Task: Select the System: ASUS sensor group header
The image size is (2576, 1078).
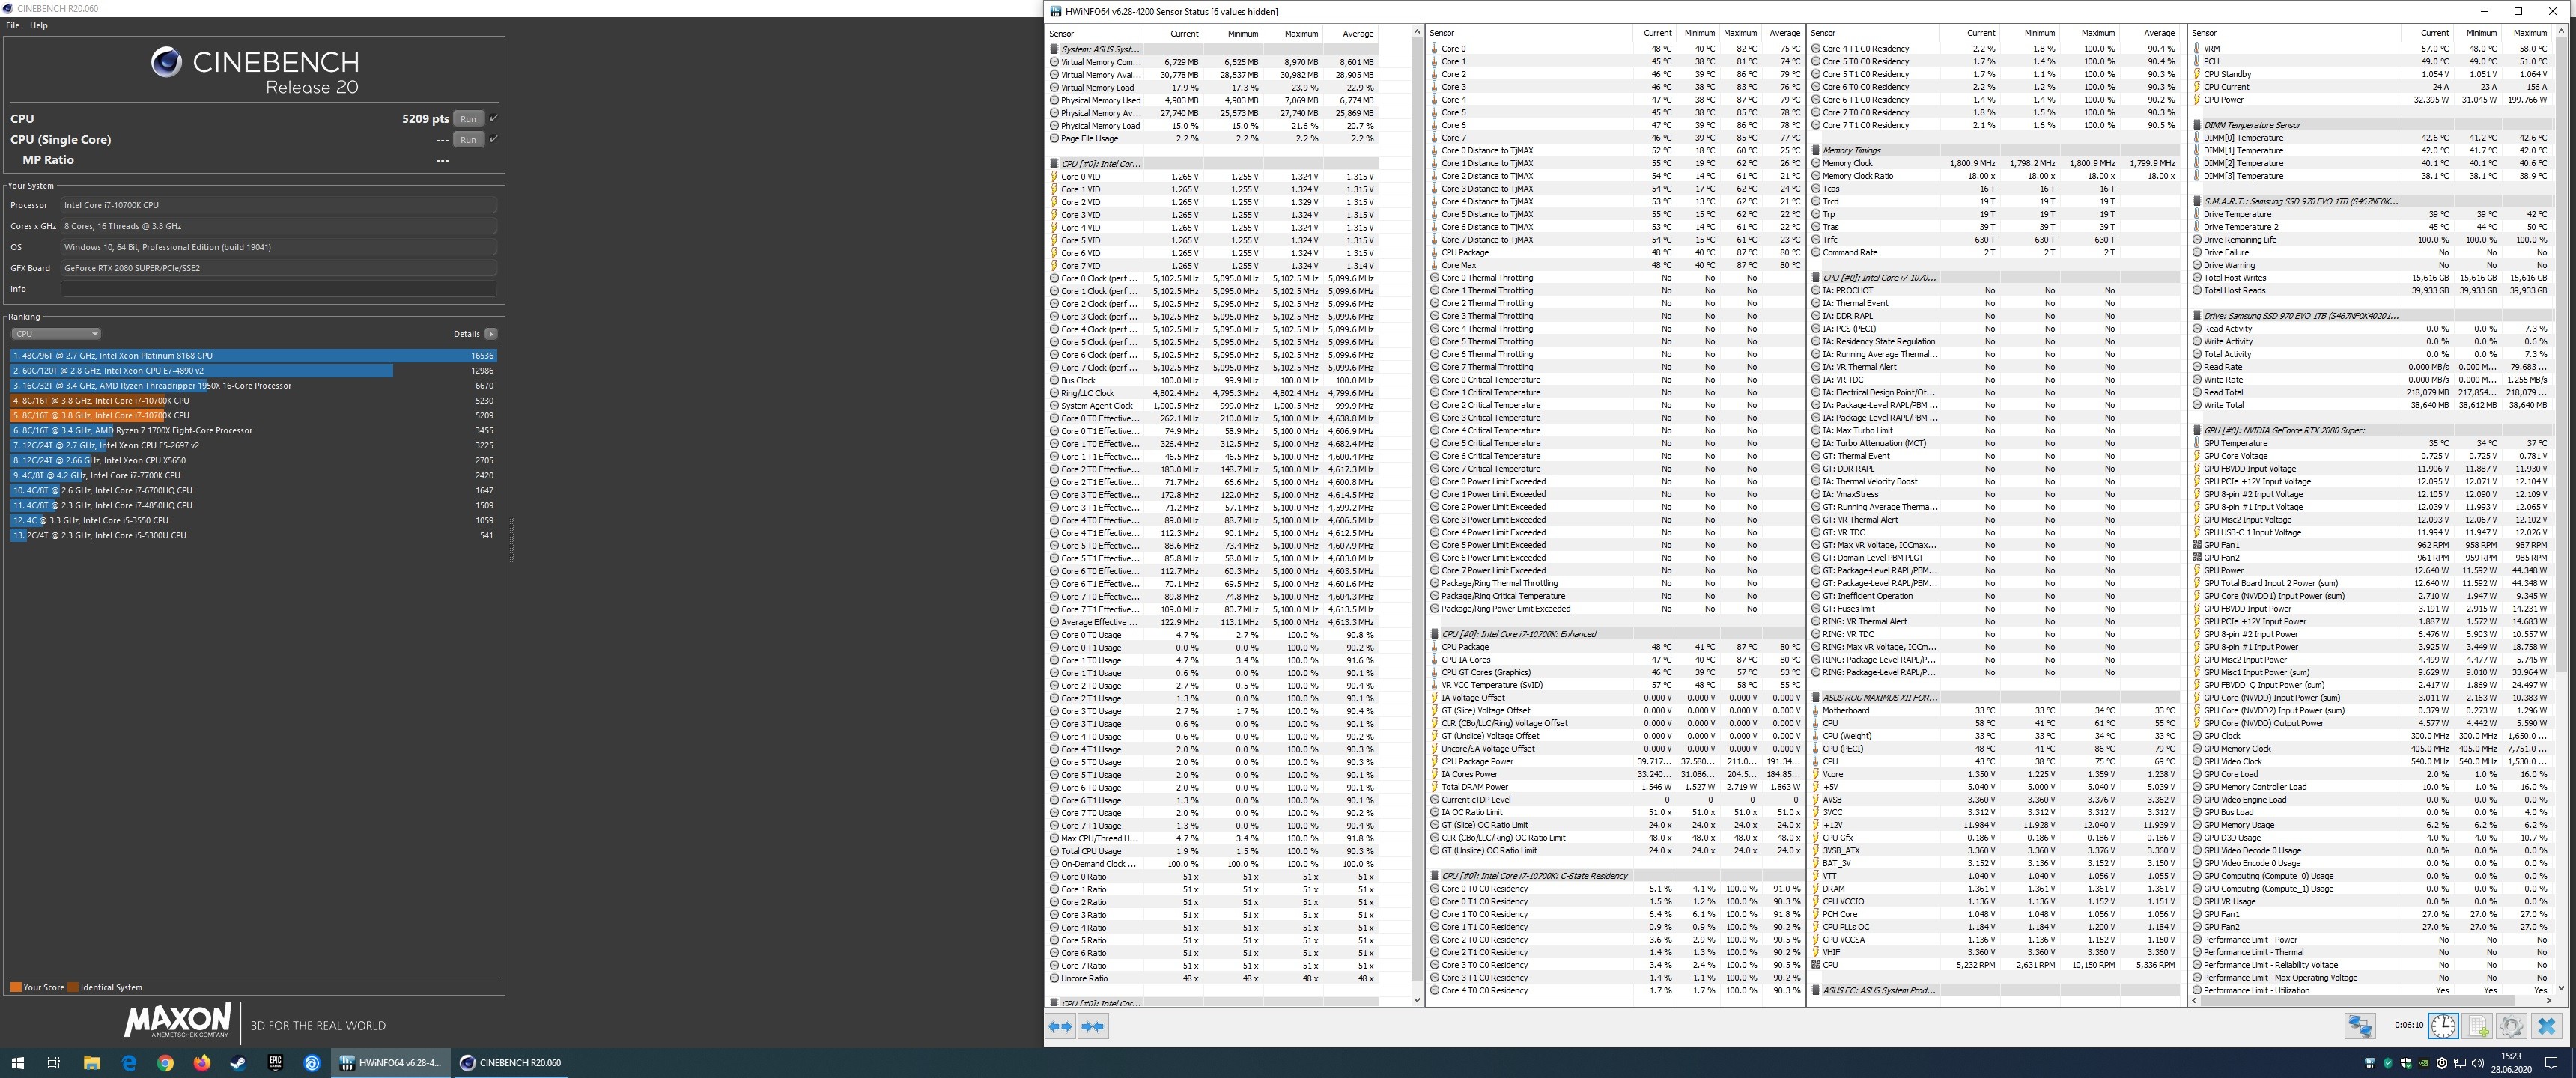Action: tap(1214, 49)
